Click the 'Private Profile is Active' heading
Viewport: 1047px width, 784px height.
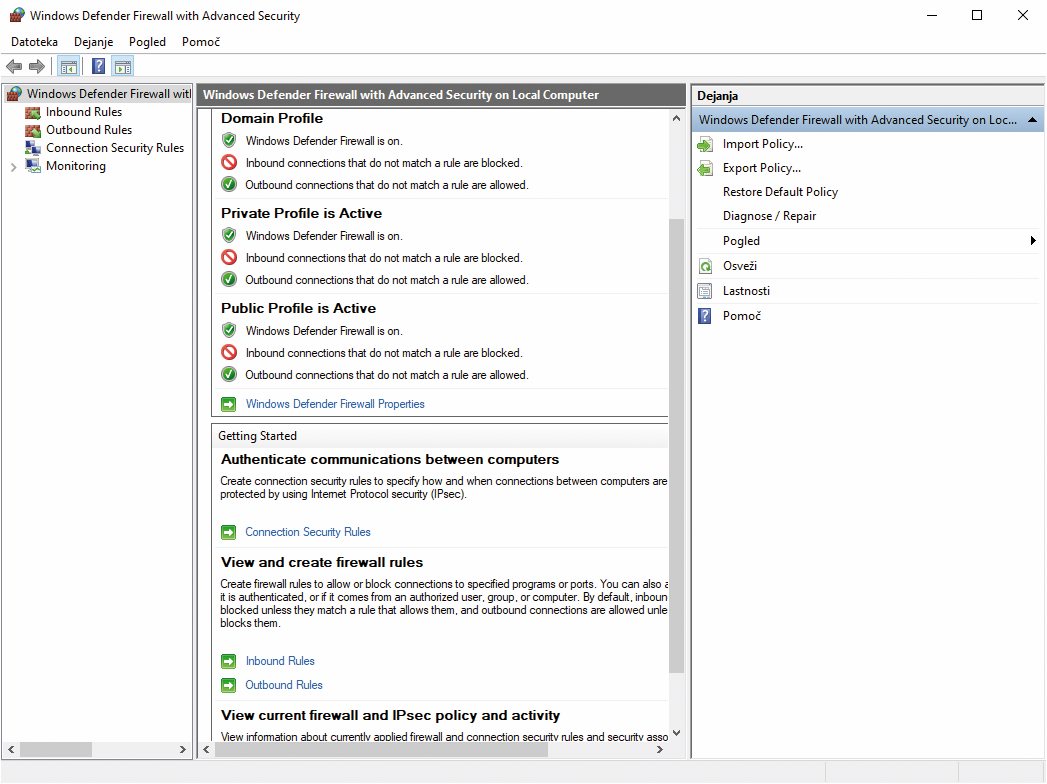tap(302, 214)
